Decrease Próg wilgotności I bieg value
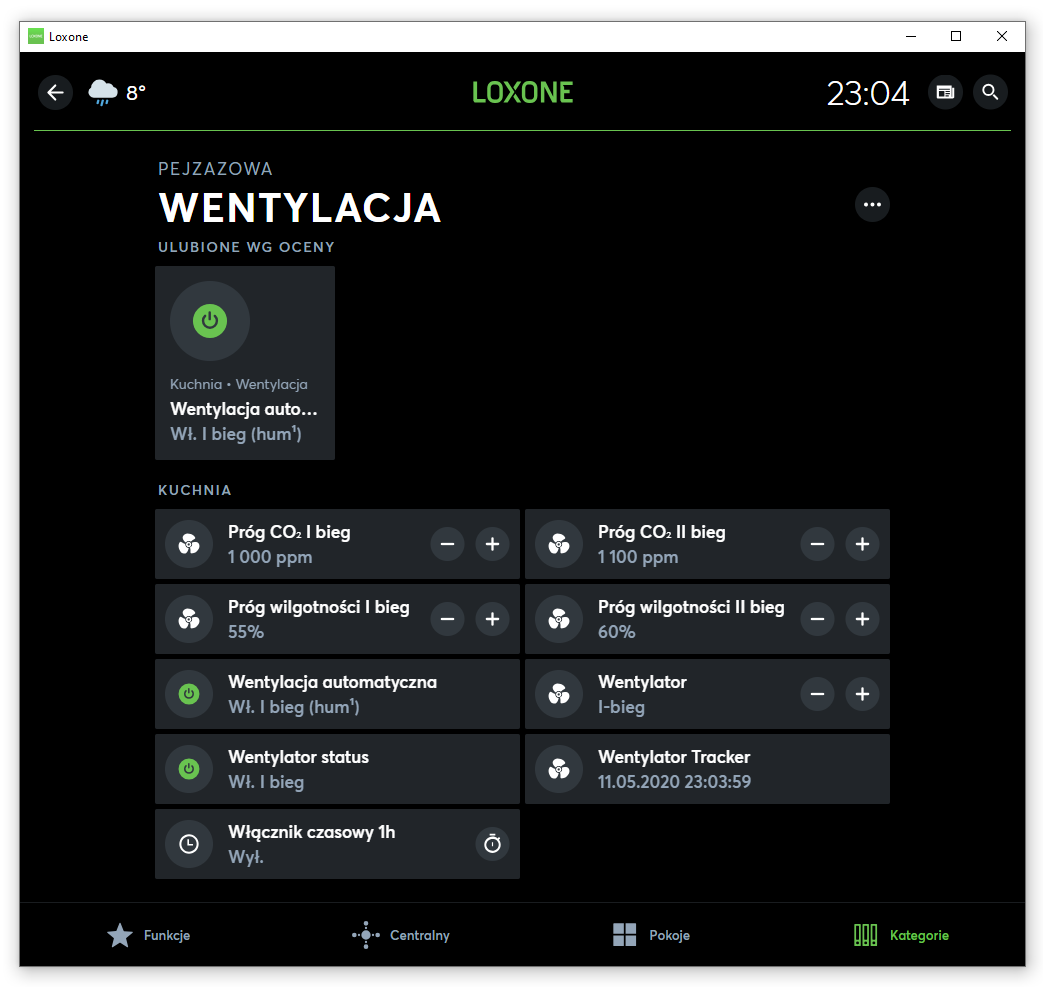This screenshot has width=1048, height=989. (447, 619)
